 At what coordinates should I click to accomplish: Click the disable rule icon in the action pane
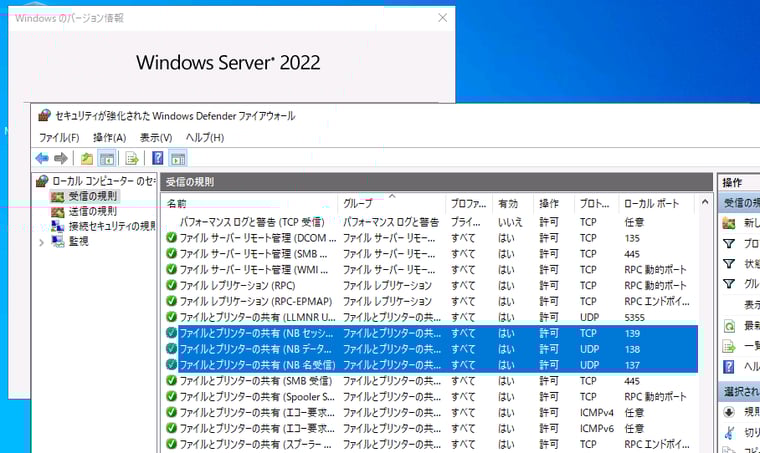tap(729, 412)
